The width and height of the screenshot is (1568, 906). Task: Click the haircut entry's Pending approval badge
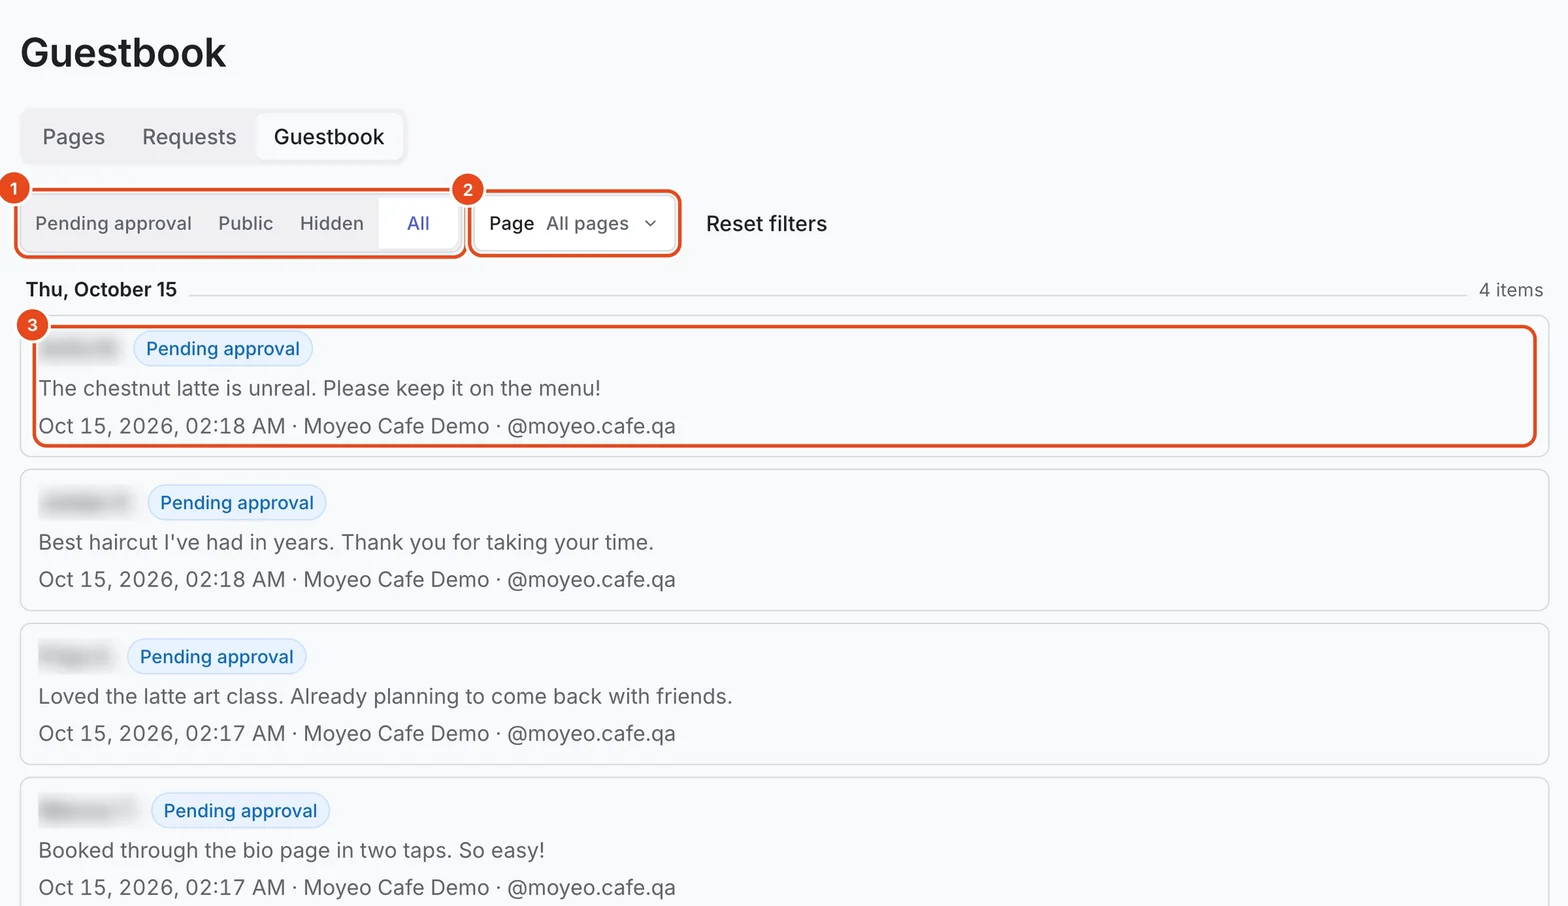(237, 503)
